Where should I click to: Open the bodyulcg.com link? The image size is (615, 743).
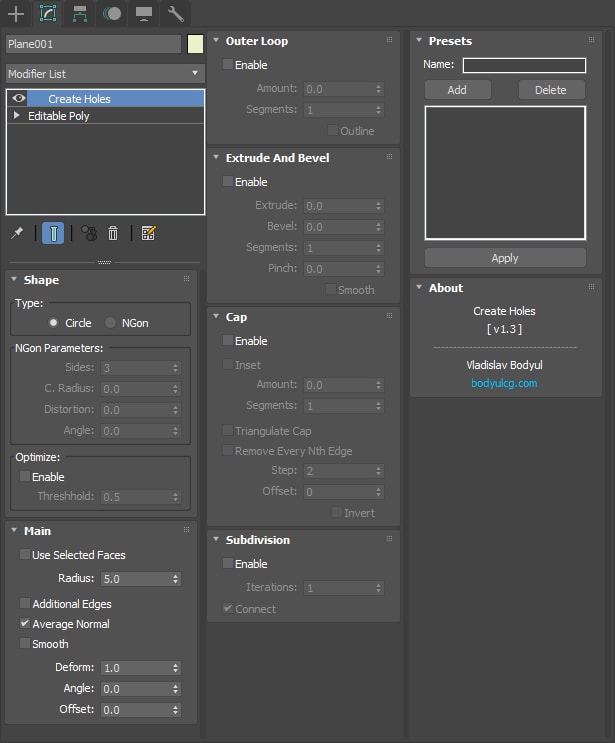504,383
